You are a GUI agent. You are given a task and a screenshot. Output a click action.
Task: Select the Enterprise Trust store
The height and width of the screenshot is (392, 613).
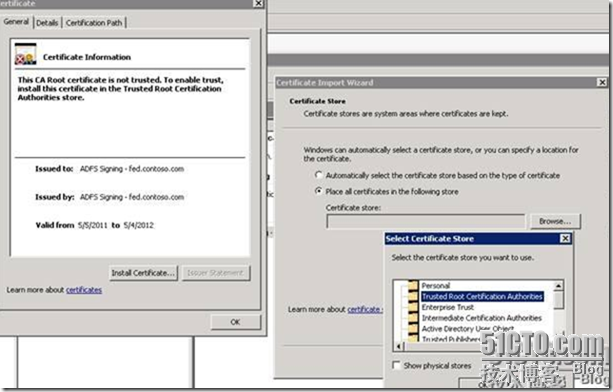[448, 307]
